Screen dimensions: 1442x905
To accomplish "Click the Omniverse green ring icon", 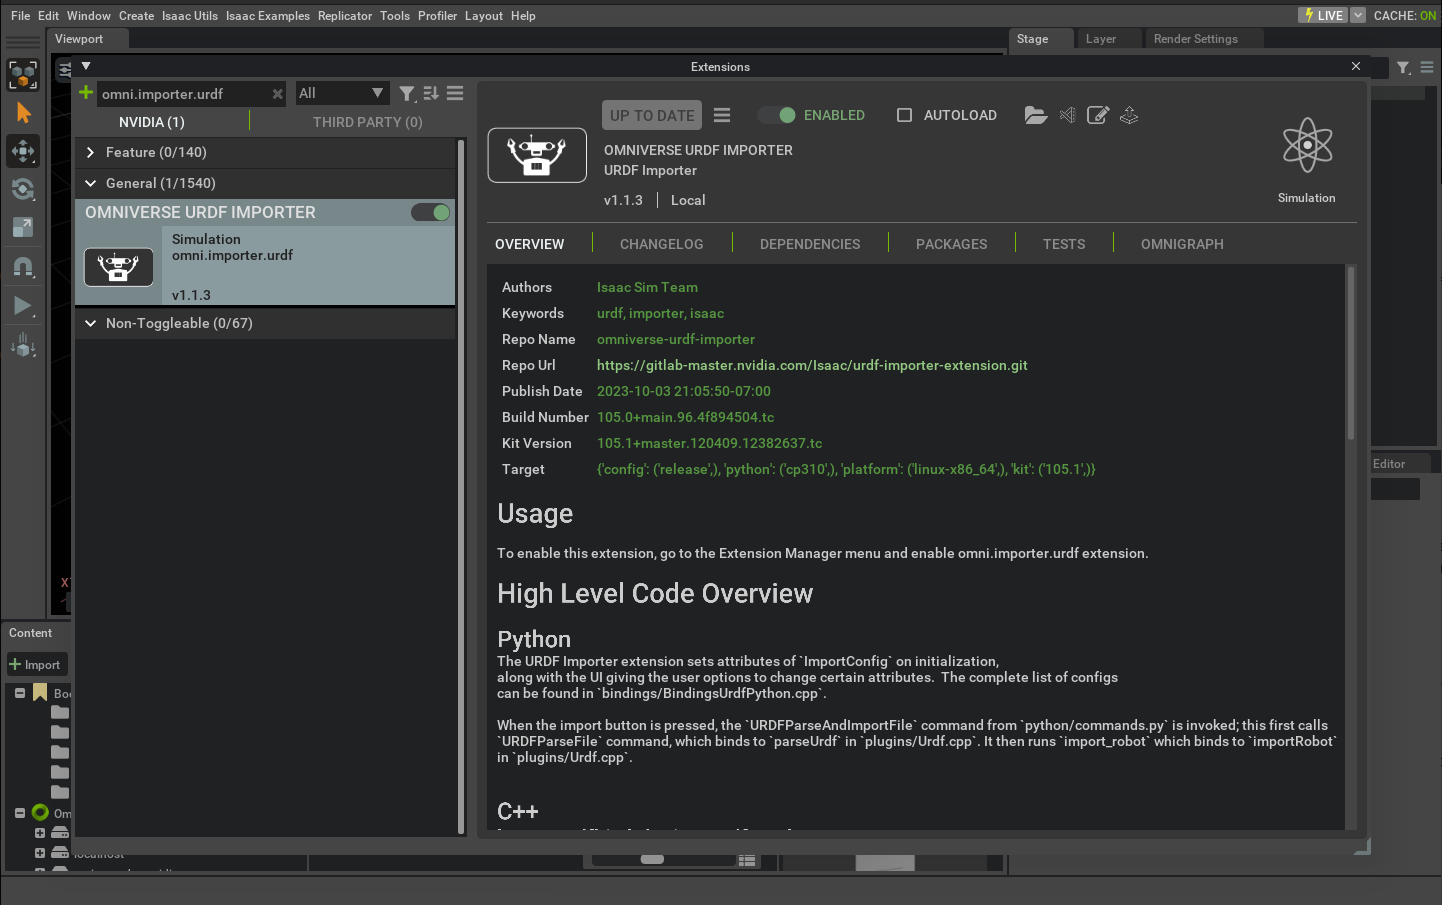I will point(40,813).
